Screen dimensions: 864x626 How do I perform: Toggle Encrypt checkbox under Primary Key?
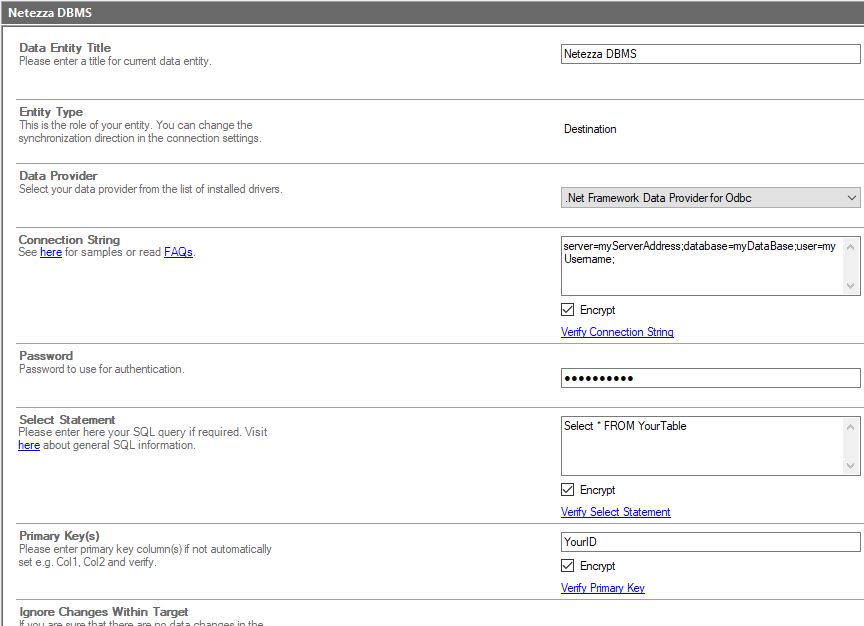tap(568, 566)
